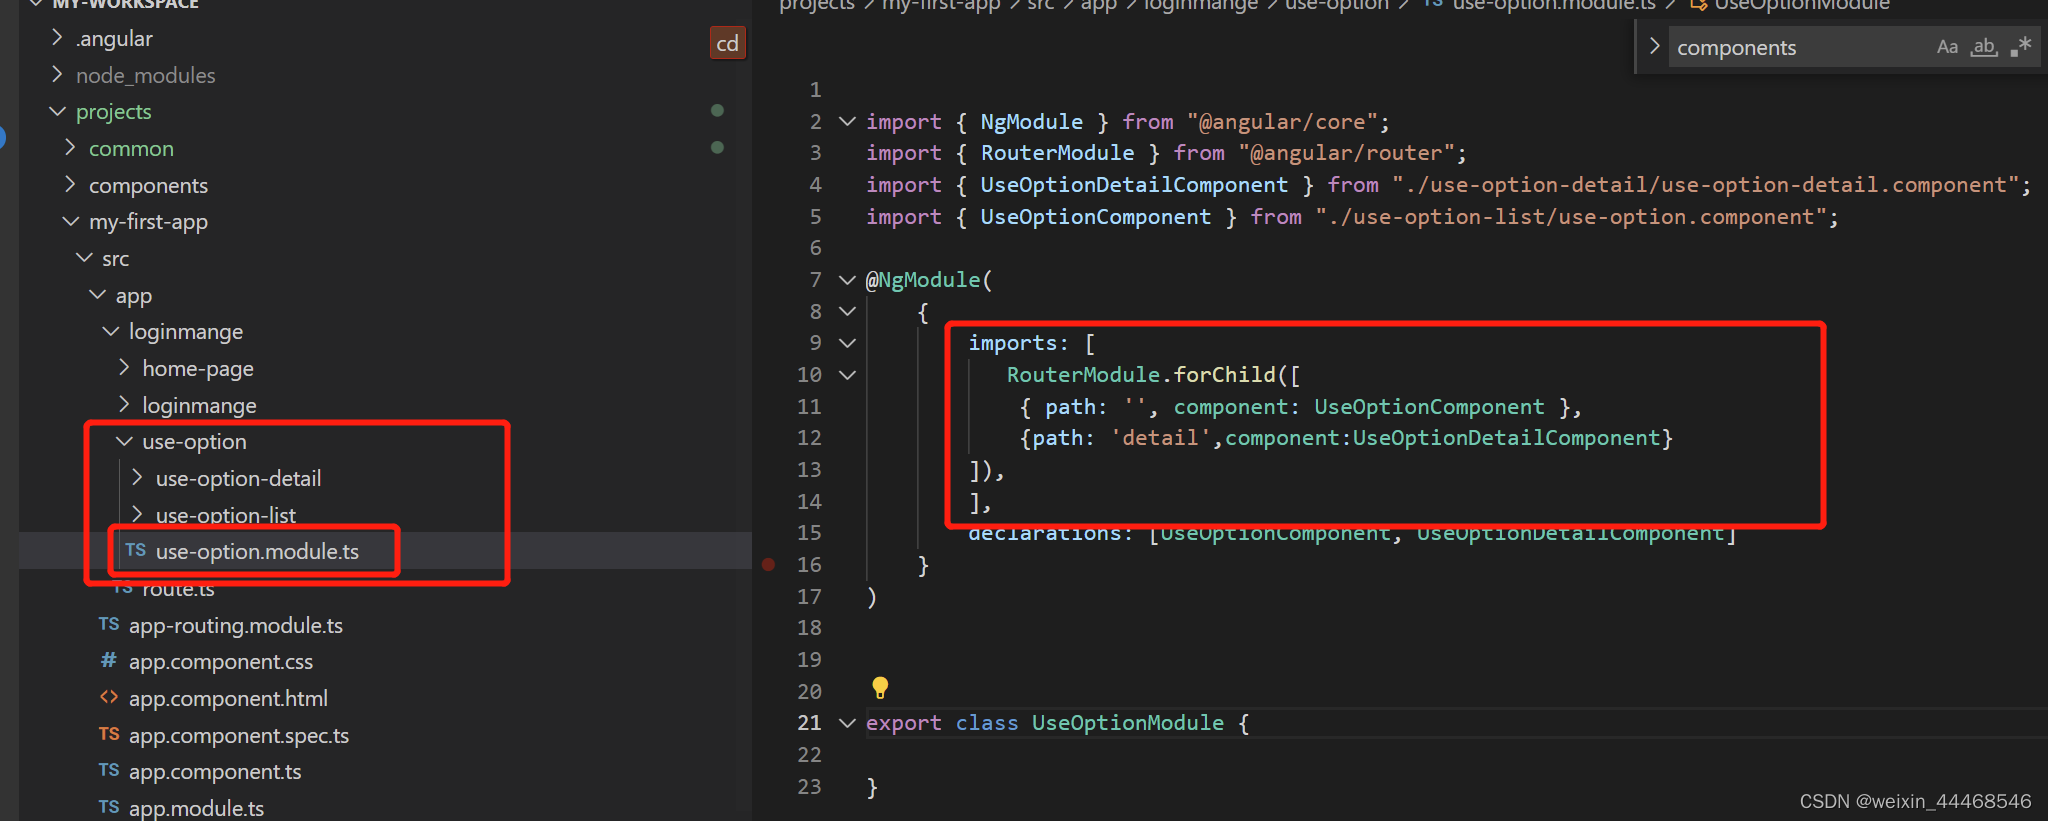
Task: Click the git status dot beside common
Action: 717,147
